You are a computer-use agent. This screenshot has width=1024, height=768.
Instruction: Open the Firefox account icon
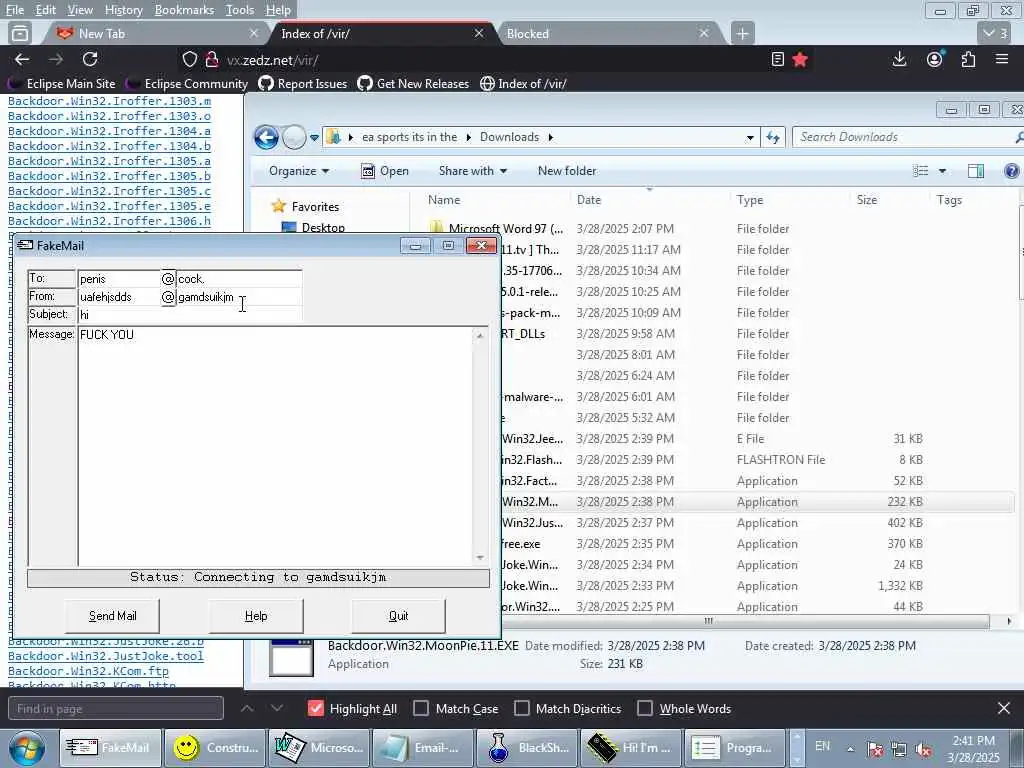935,59
